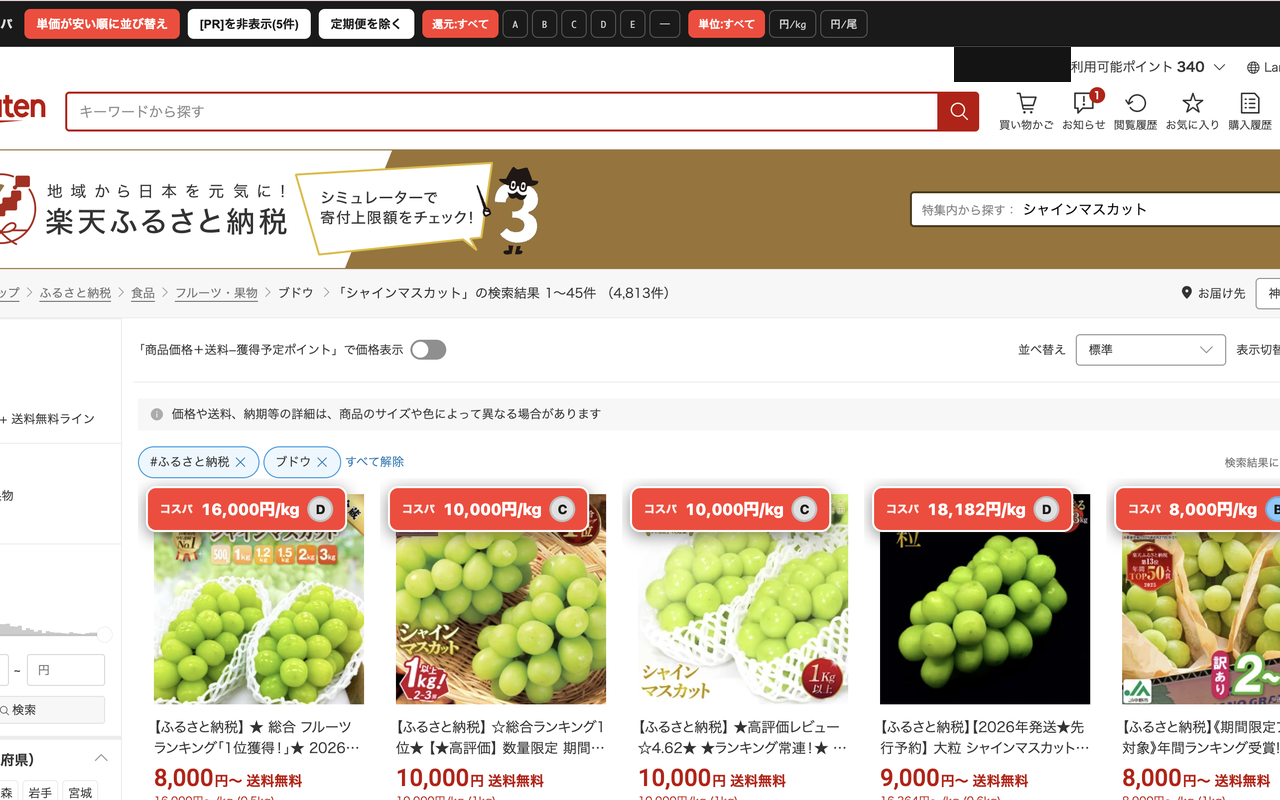
Task: Open product image for フルーツランキング「1位獲得！」 item
Action: click(x=259, y=599)
